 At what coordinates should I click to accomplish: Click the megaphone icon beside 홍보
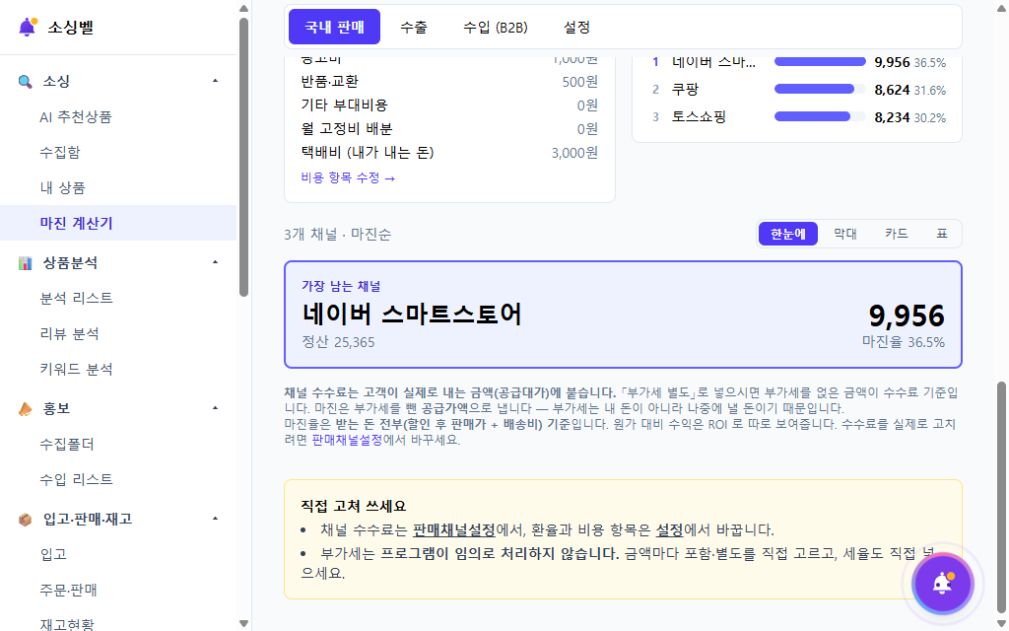coord(25,409)
